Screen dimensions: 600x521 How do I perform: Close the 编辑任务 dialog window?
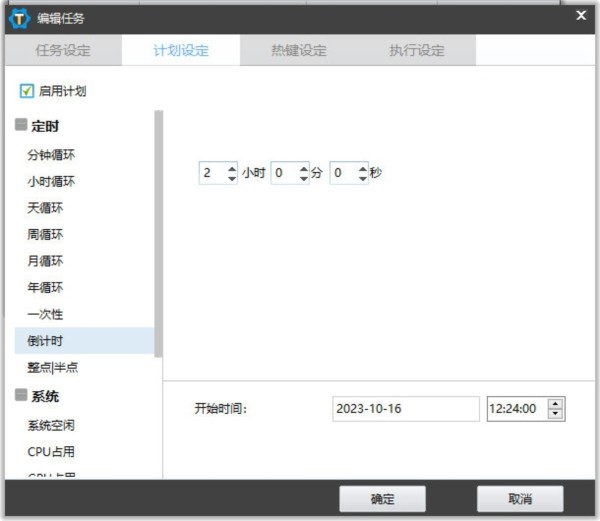pos(581,15)
